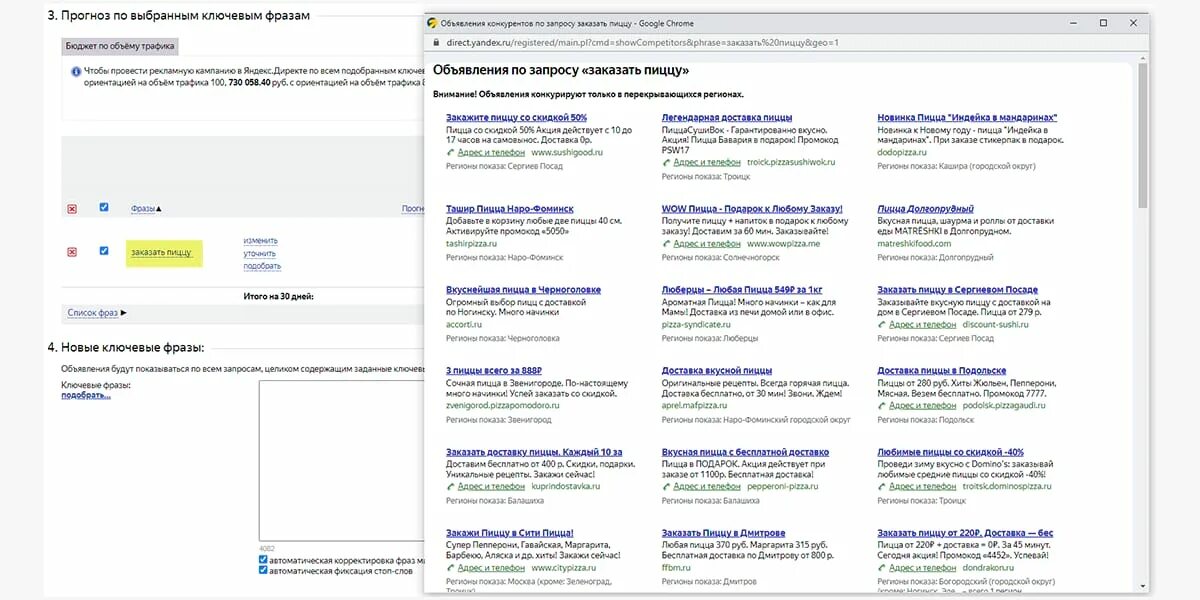Screen dimensions: 1200x600
Task: Open ad 'Доставка пиццы в Подольске'
Action: coord(942,371)
